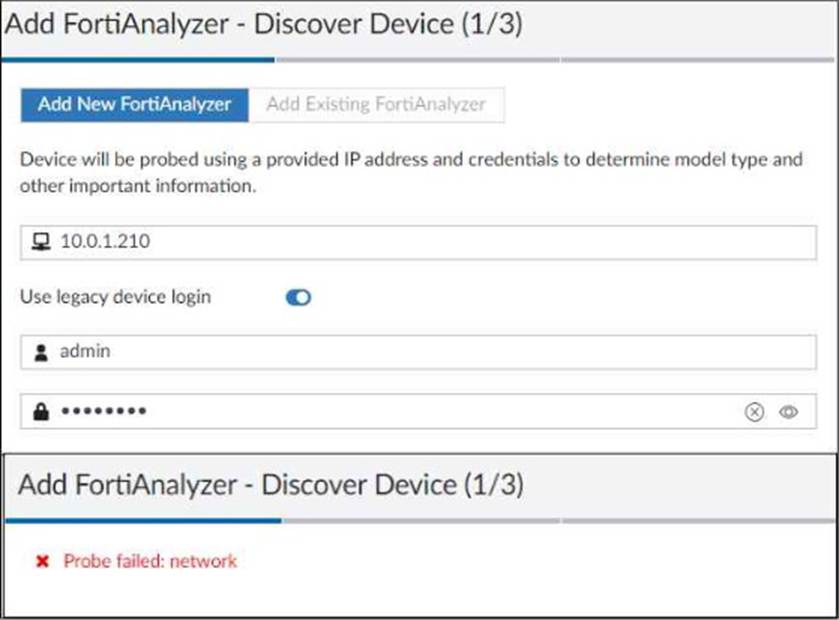The height and width of the screenshot is (620, 839).
Task: Click the lock icon in password field
Action: click(41, 411)
